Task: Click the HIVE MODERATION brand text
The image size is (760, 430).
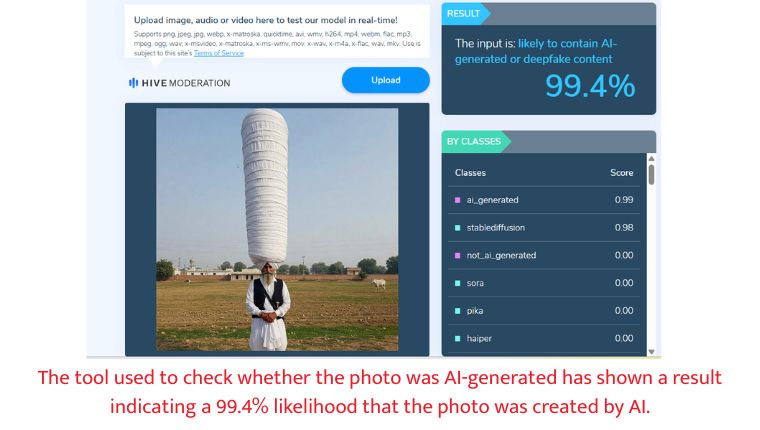Action: click(186, 83)
